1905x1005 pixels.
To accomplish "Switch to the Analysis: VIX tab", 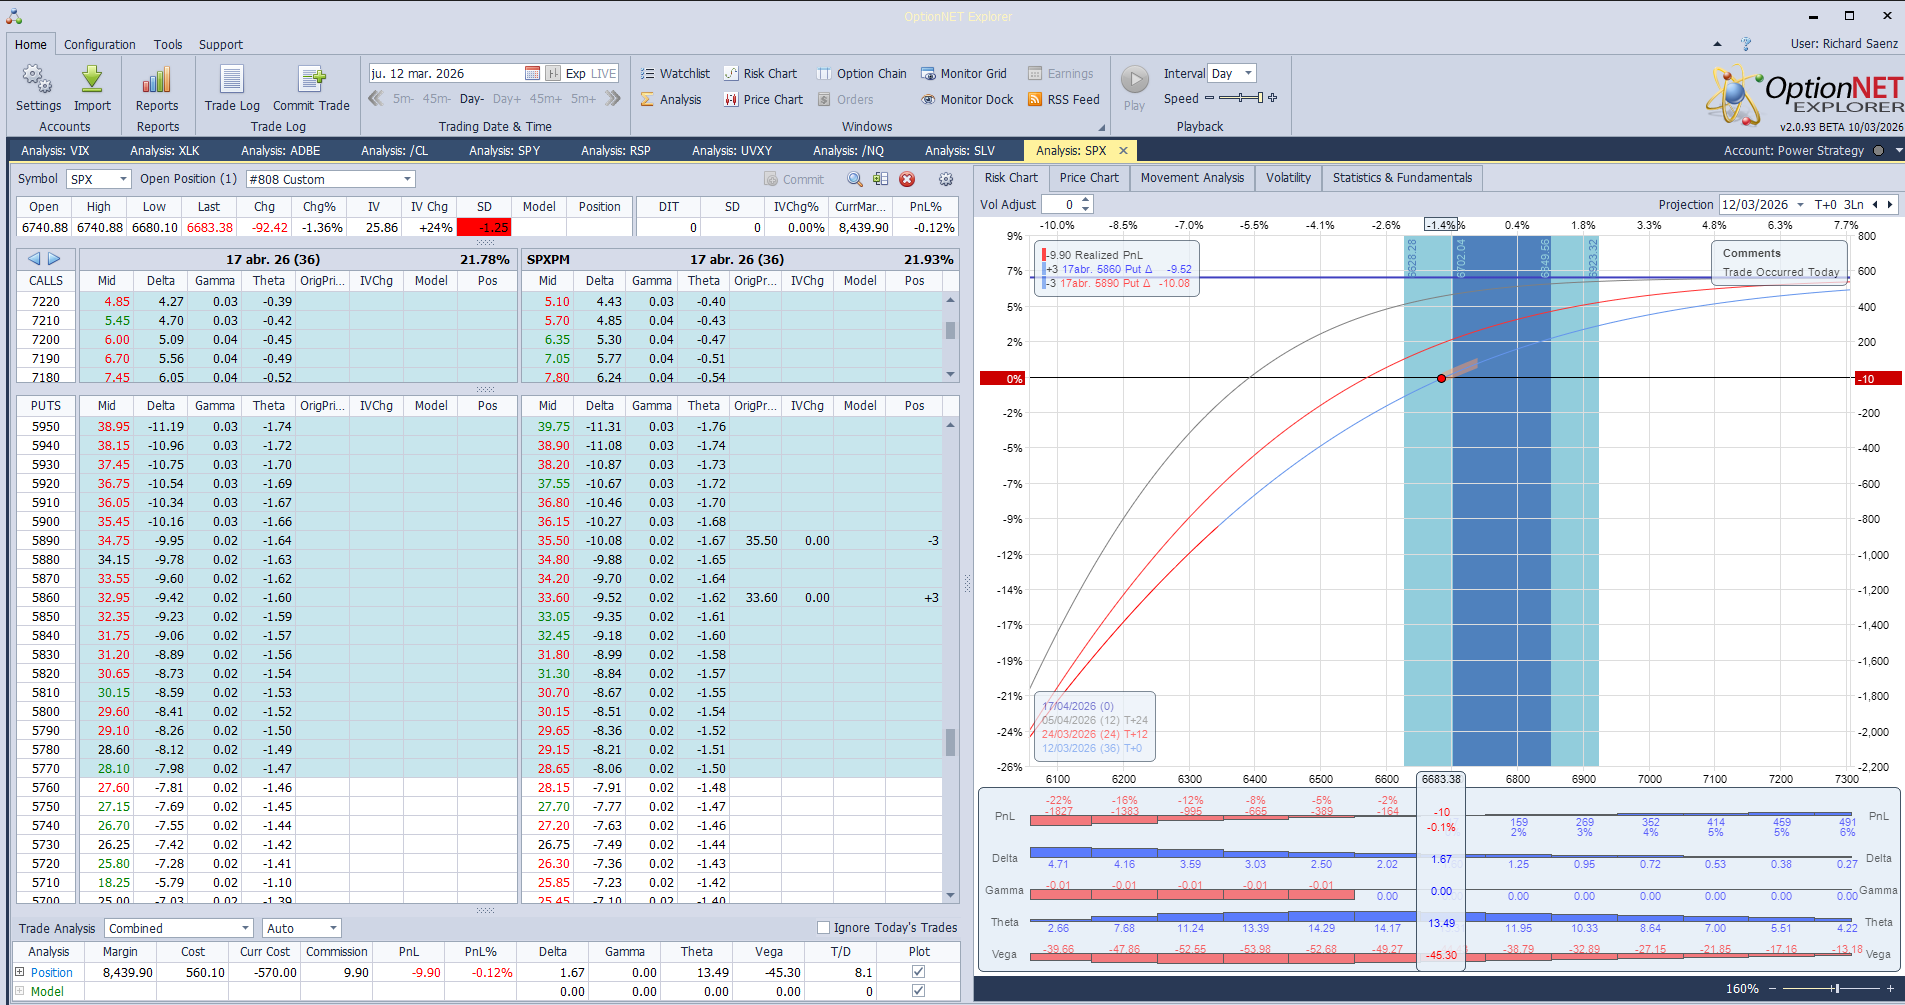I will tap(56, 151).
